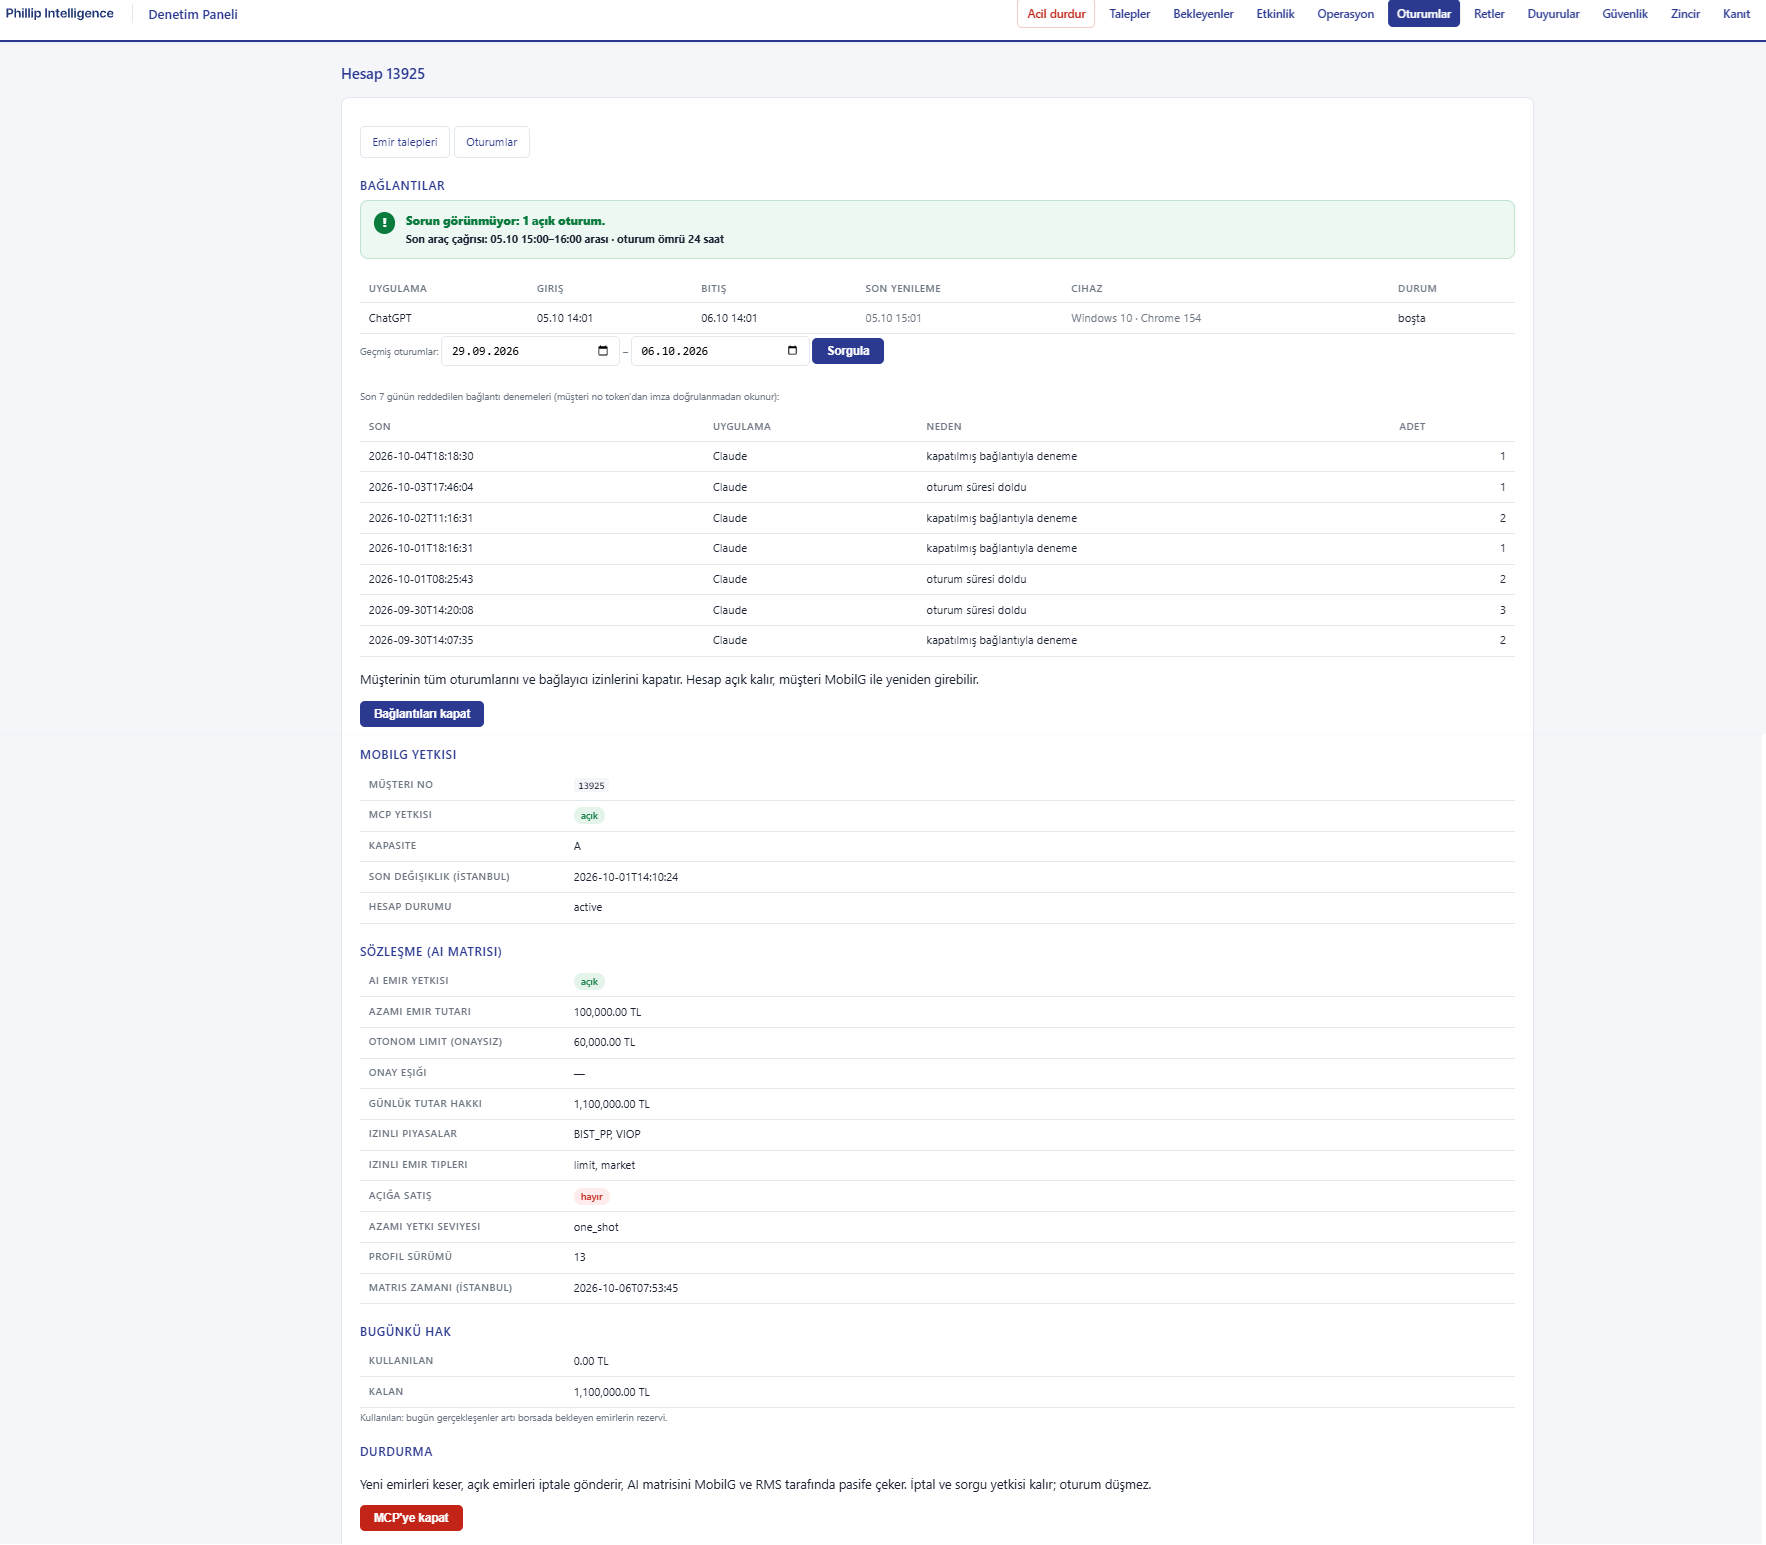This screenshot has height=1545, width=1766.
Task: Click the Windows 10 · Chrome 154 device cell
Action: (x=1136, y=318)
